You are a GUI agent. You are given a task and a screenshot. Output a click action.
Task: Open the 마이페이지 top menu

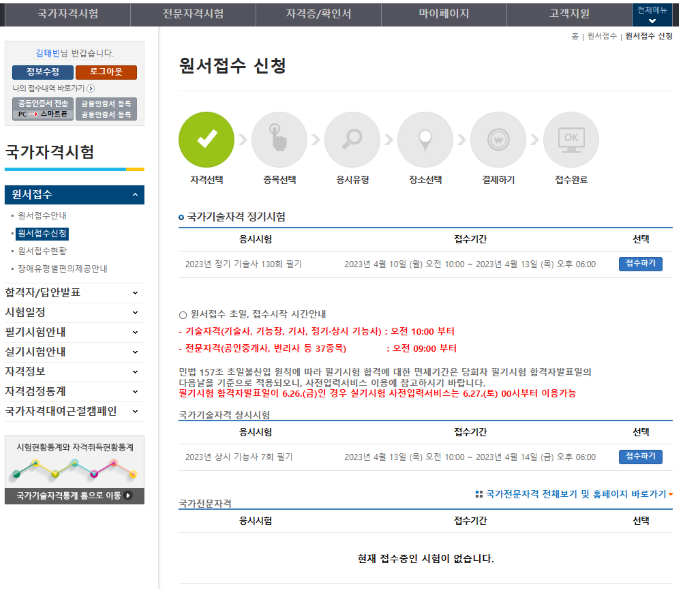tap(444, 14)
